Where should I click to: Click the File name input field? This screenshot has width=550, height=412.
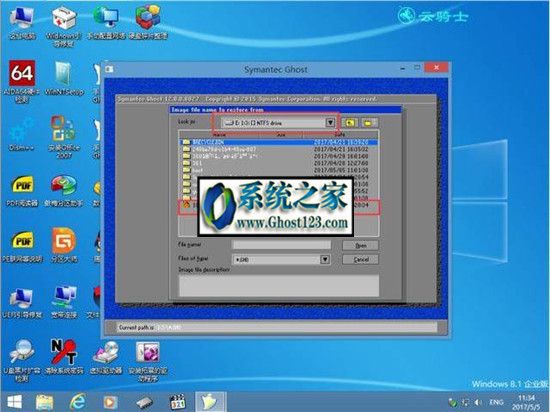click(281, 245)
